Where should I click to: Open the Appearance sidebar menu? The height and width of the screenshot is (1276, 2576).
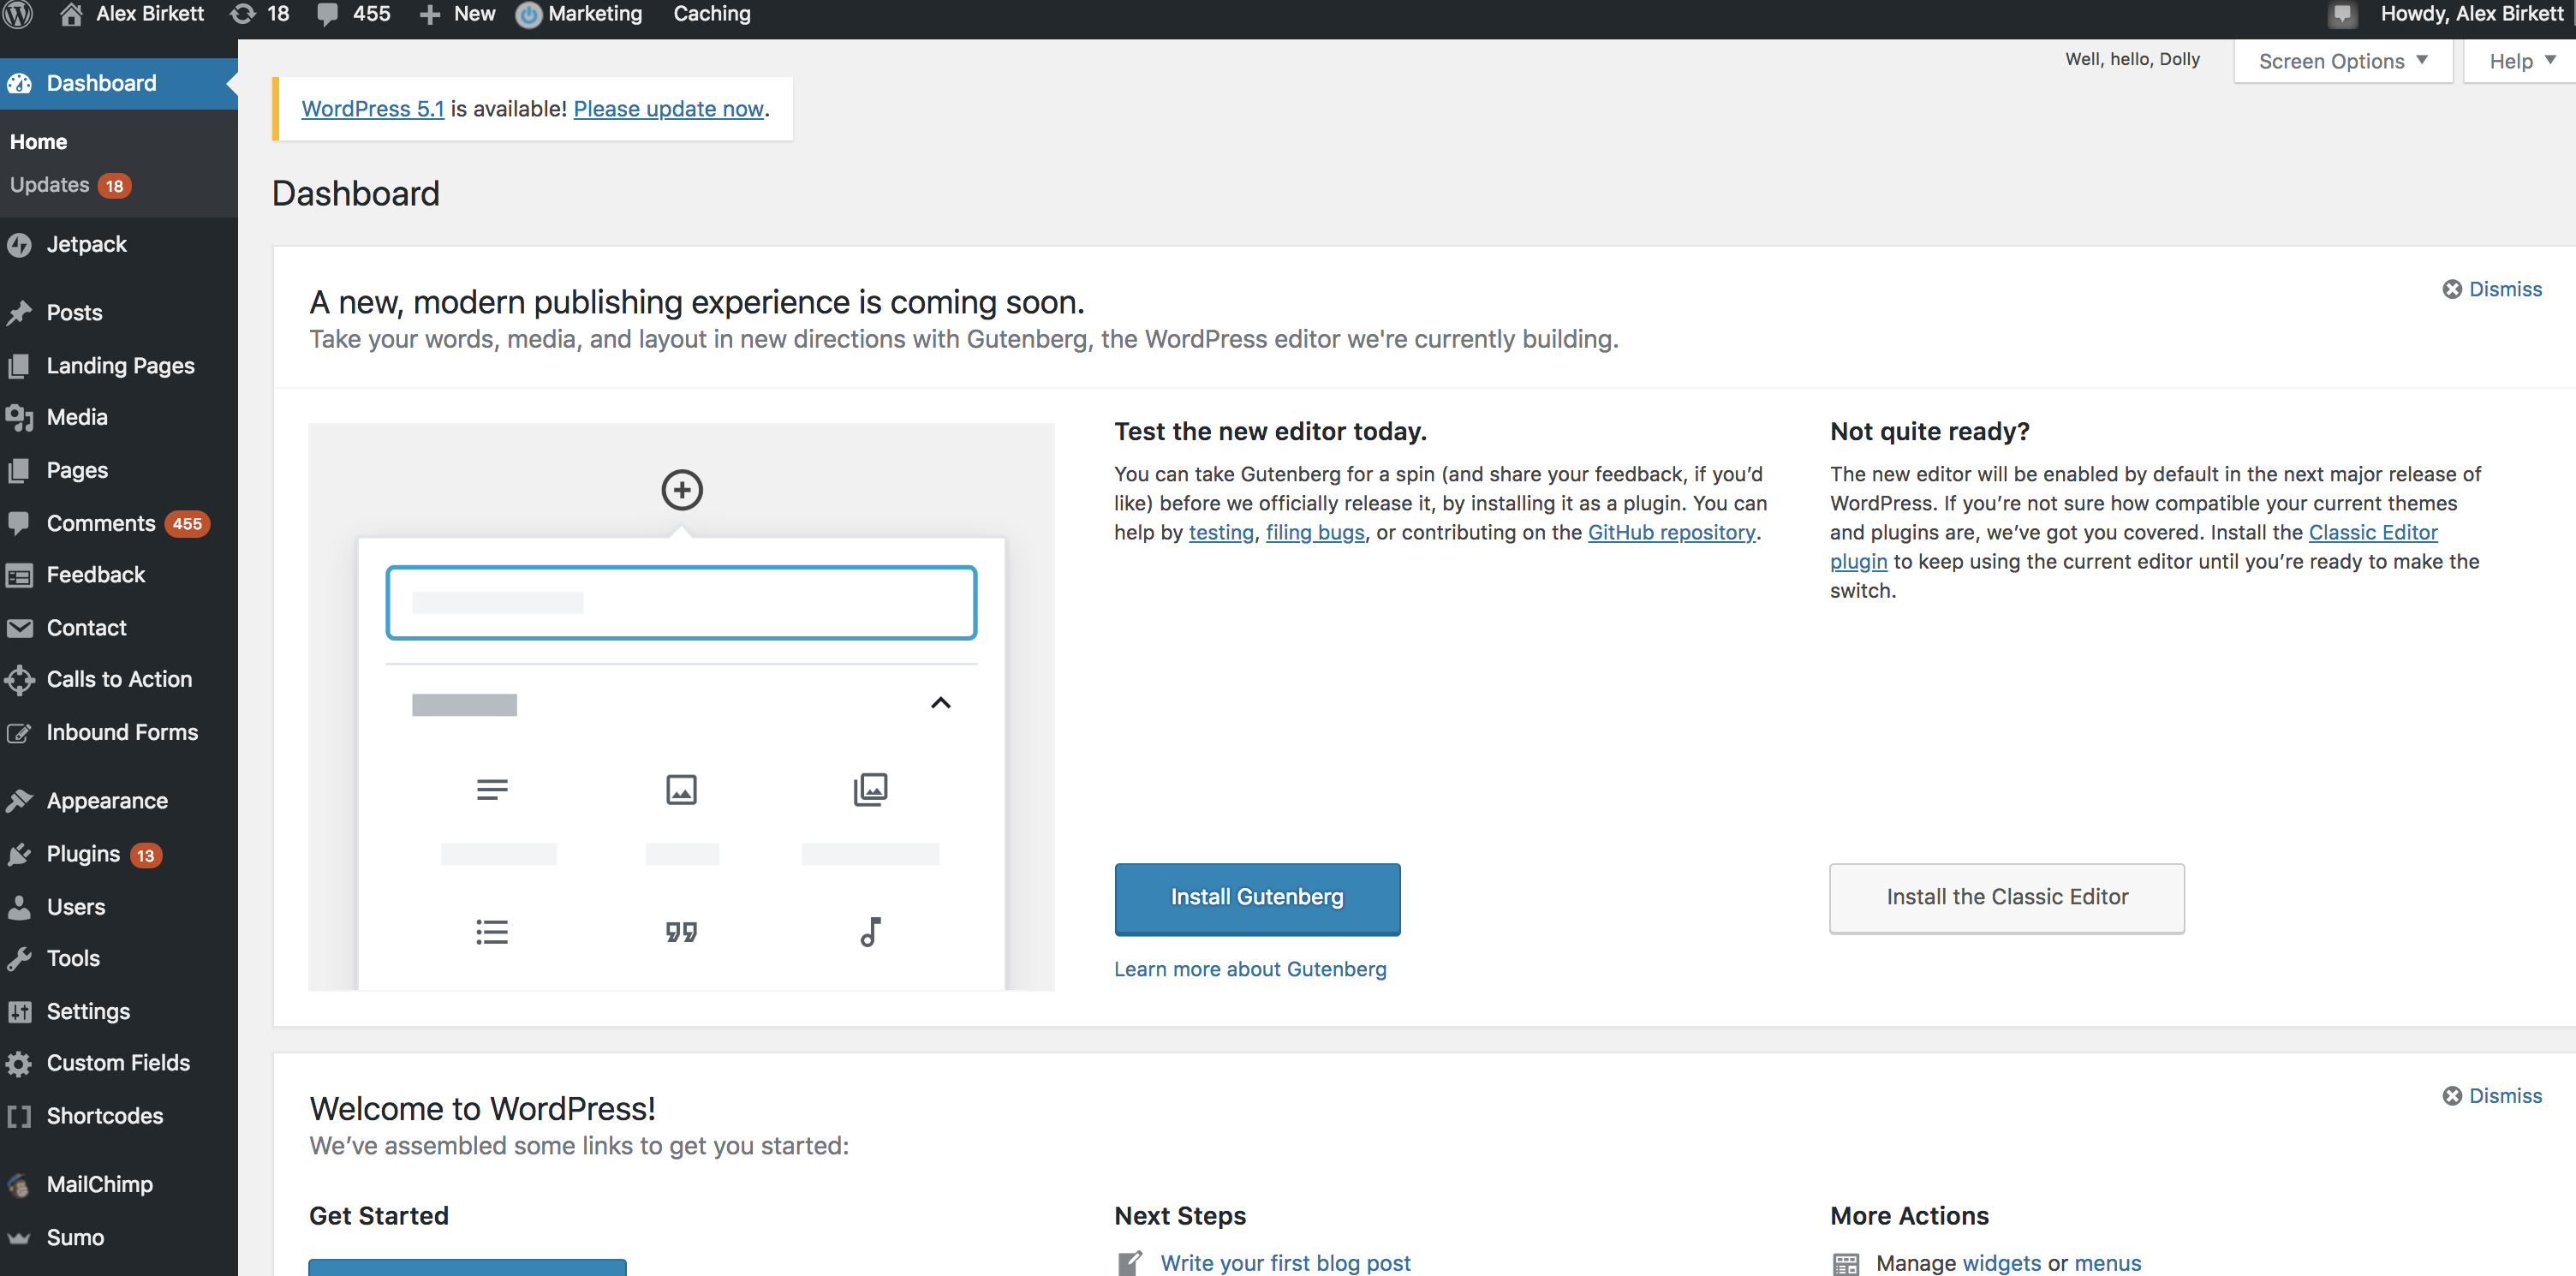click(x=107, y=801)
